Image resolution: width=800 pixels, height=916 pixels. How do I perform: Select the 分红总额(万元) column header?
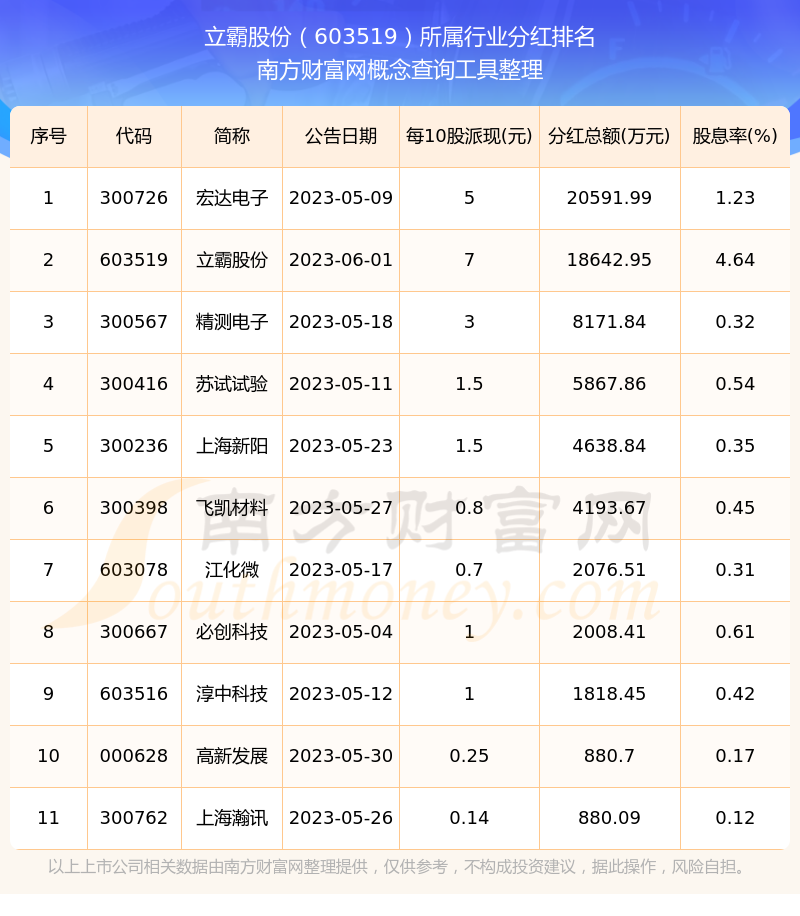(x=609, y=136)
